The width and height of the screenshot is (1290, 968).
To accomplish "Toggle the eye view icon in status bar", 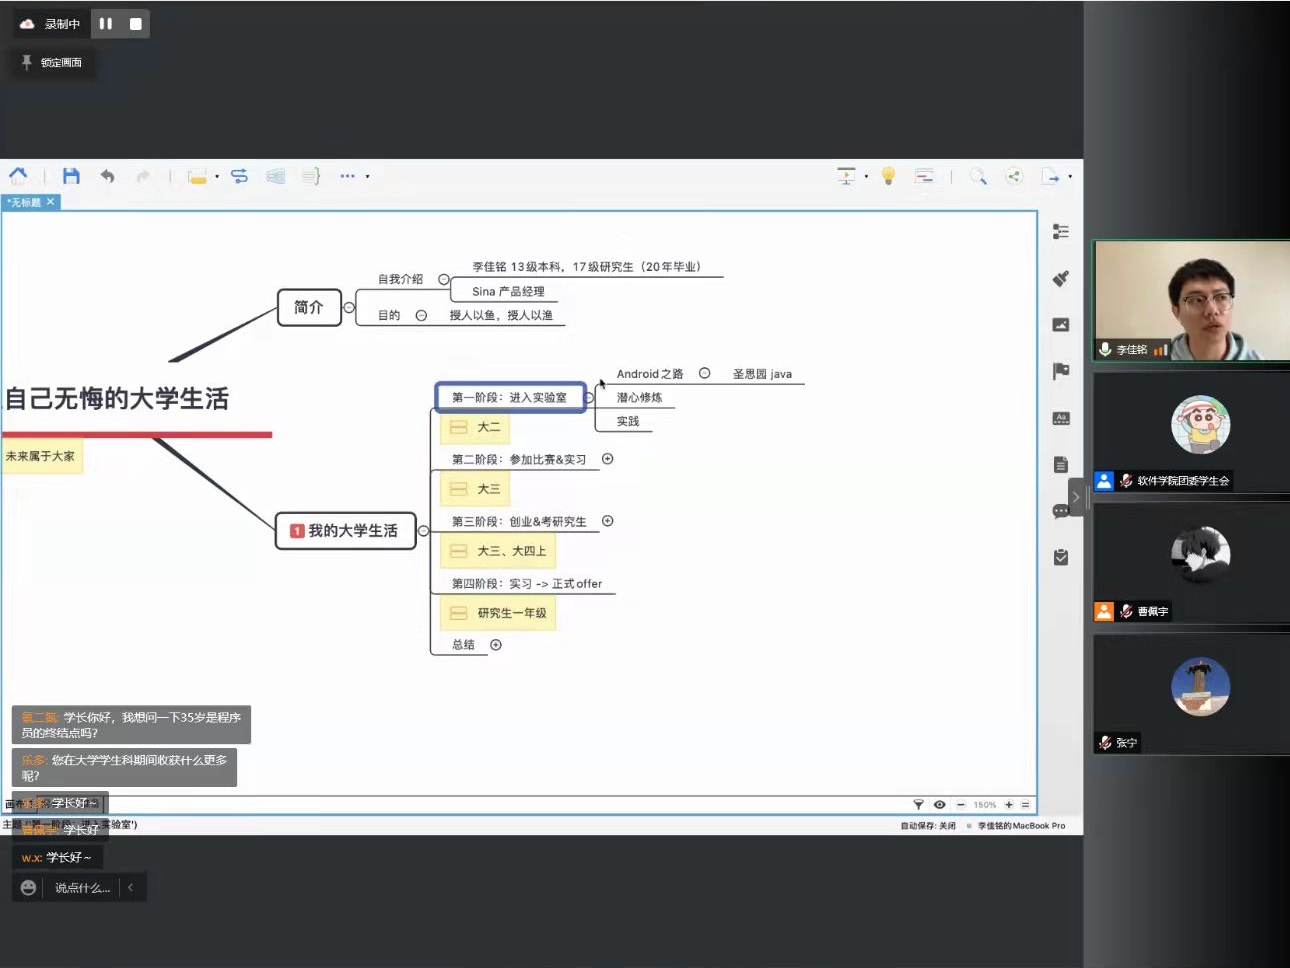I will [939, 804].
